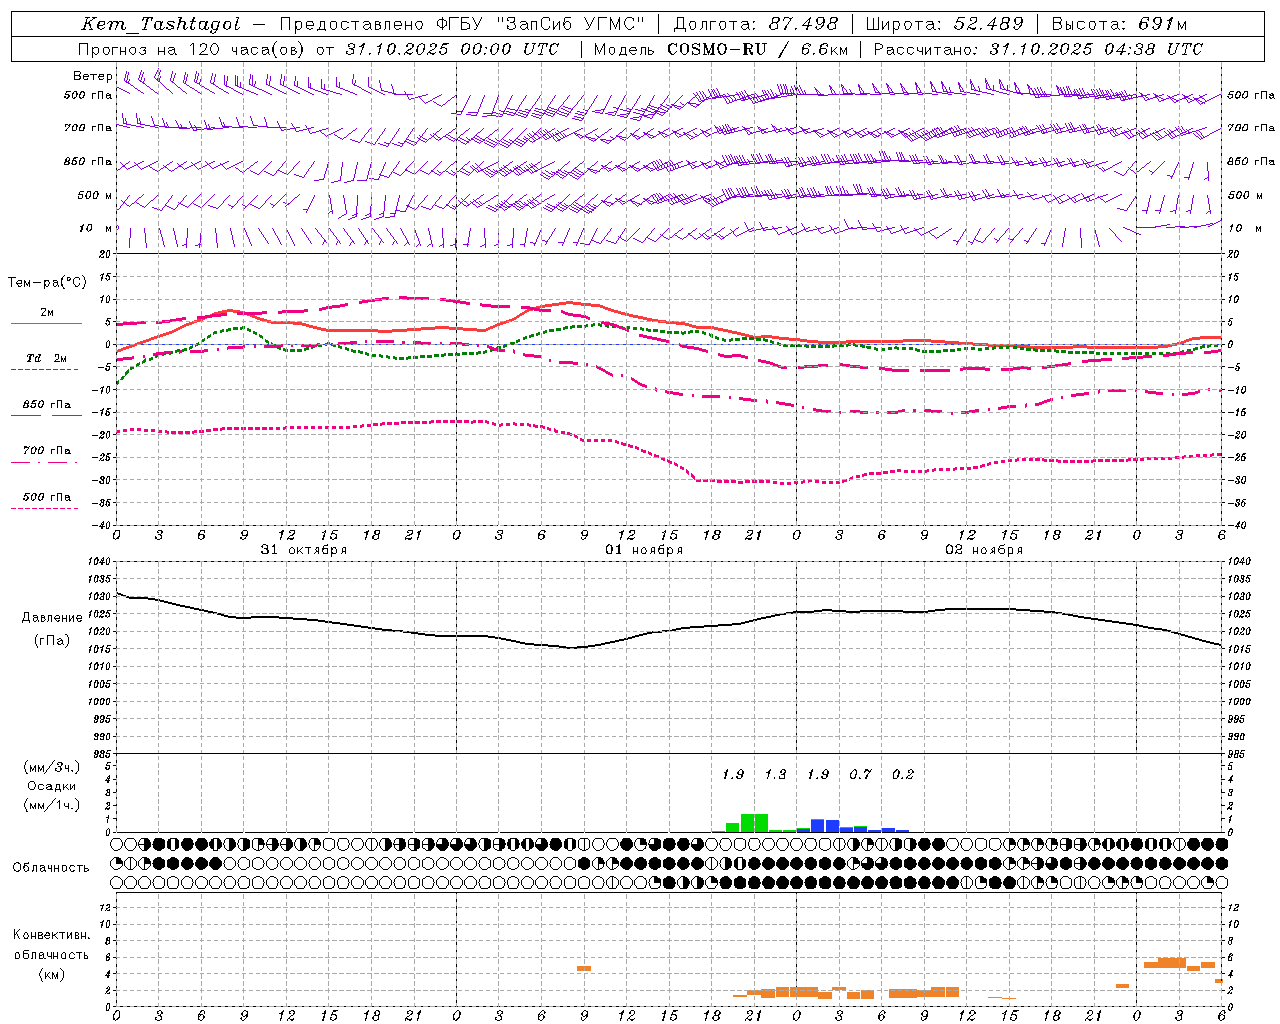Click the '(мм/3ч.)' unit label
1280x1024 pixels.
(x=51, y=767)
